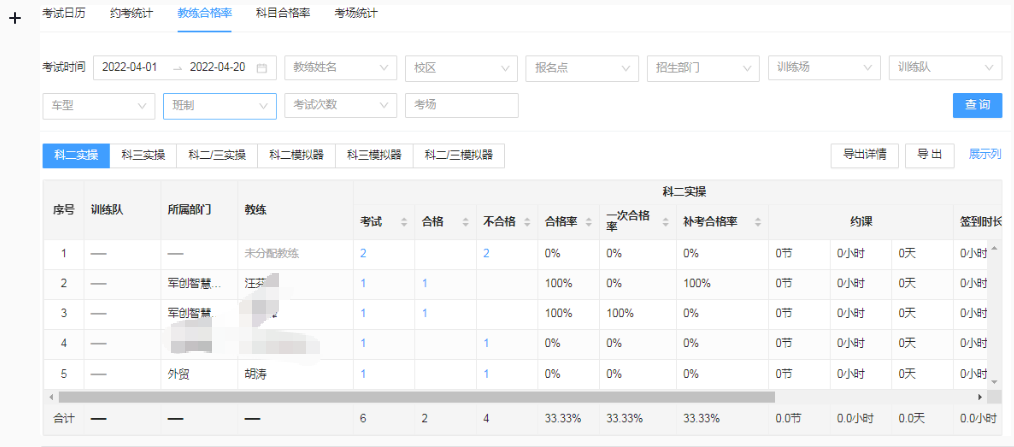Expand the 车型 dropdown
The image size is (1014, 447).
click(x=98, y=105)
